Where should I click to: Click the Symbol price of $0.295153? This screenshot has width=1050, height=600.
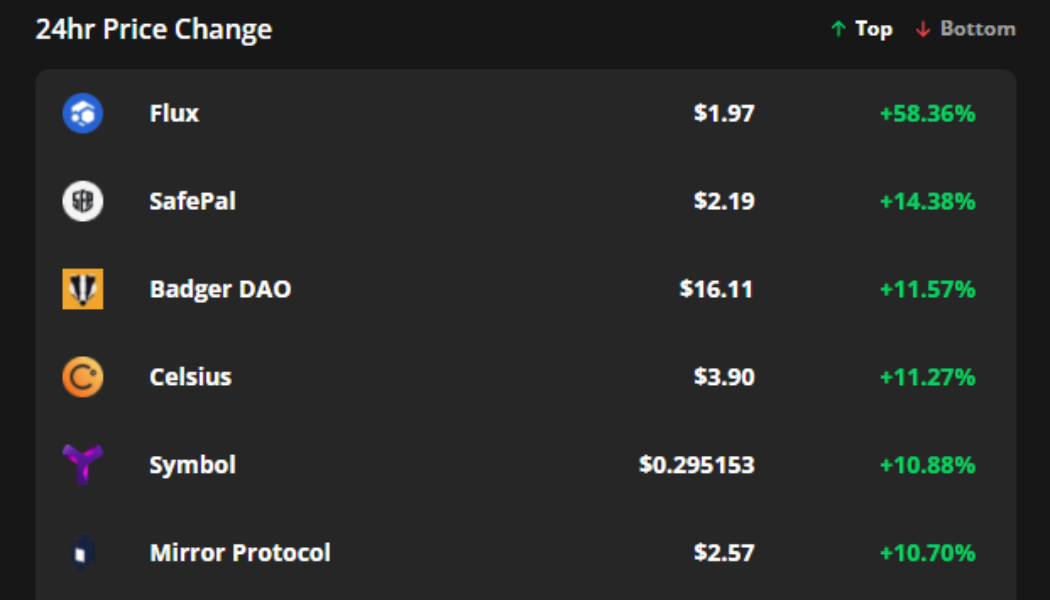696,464
